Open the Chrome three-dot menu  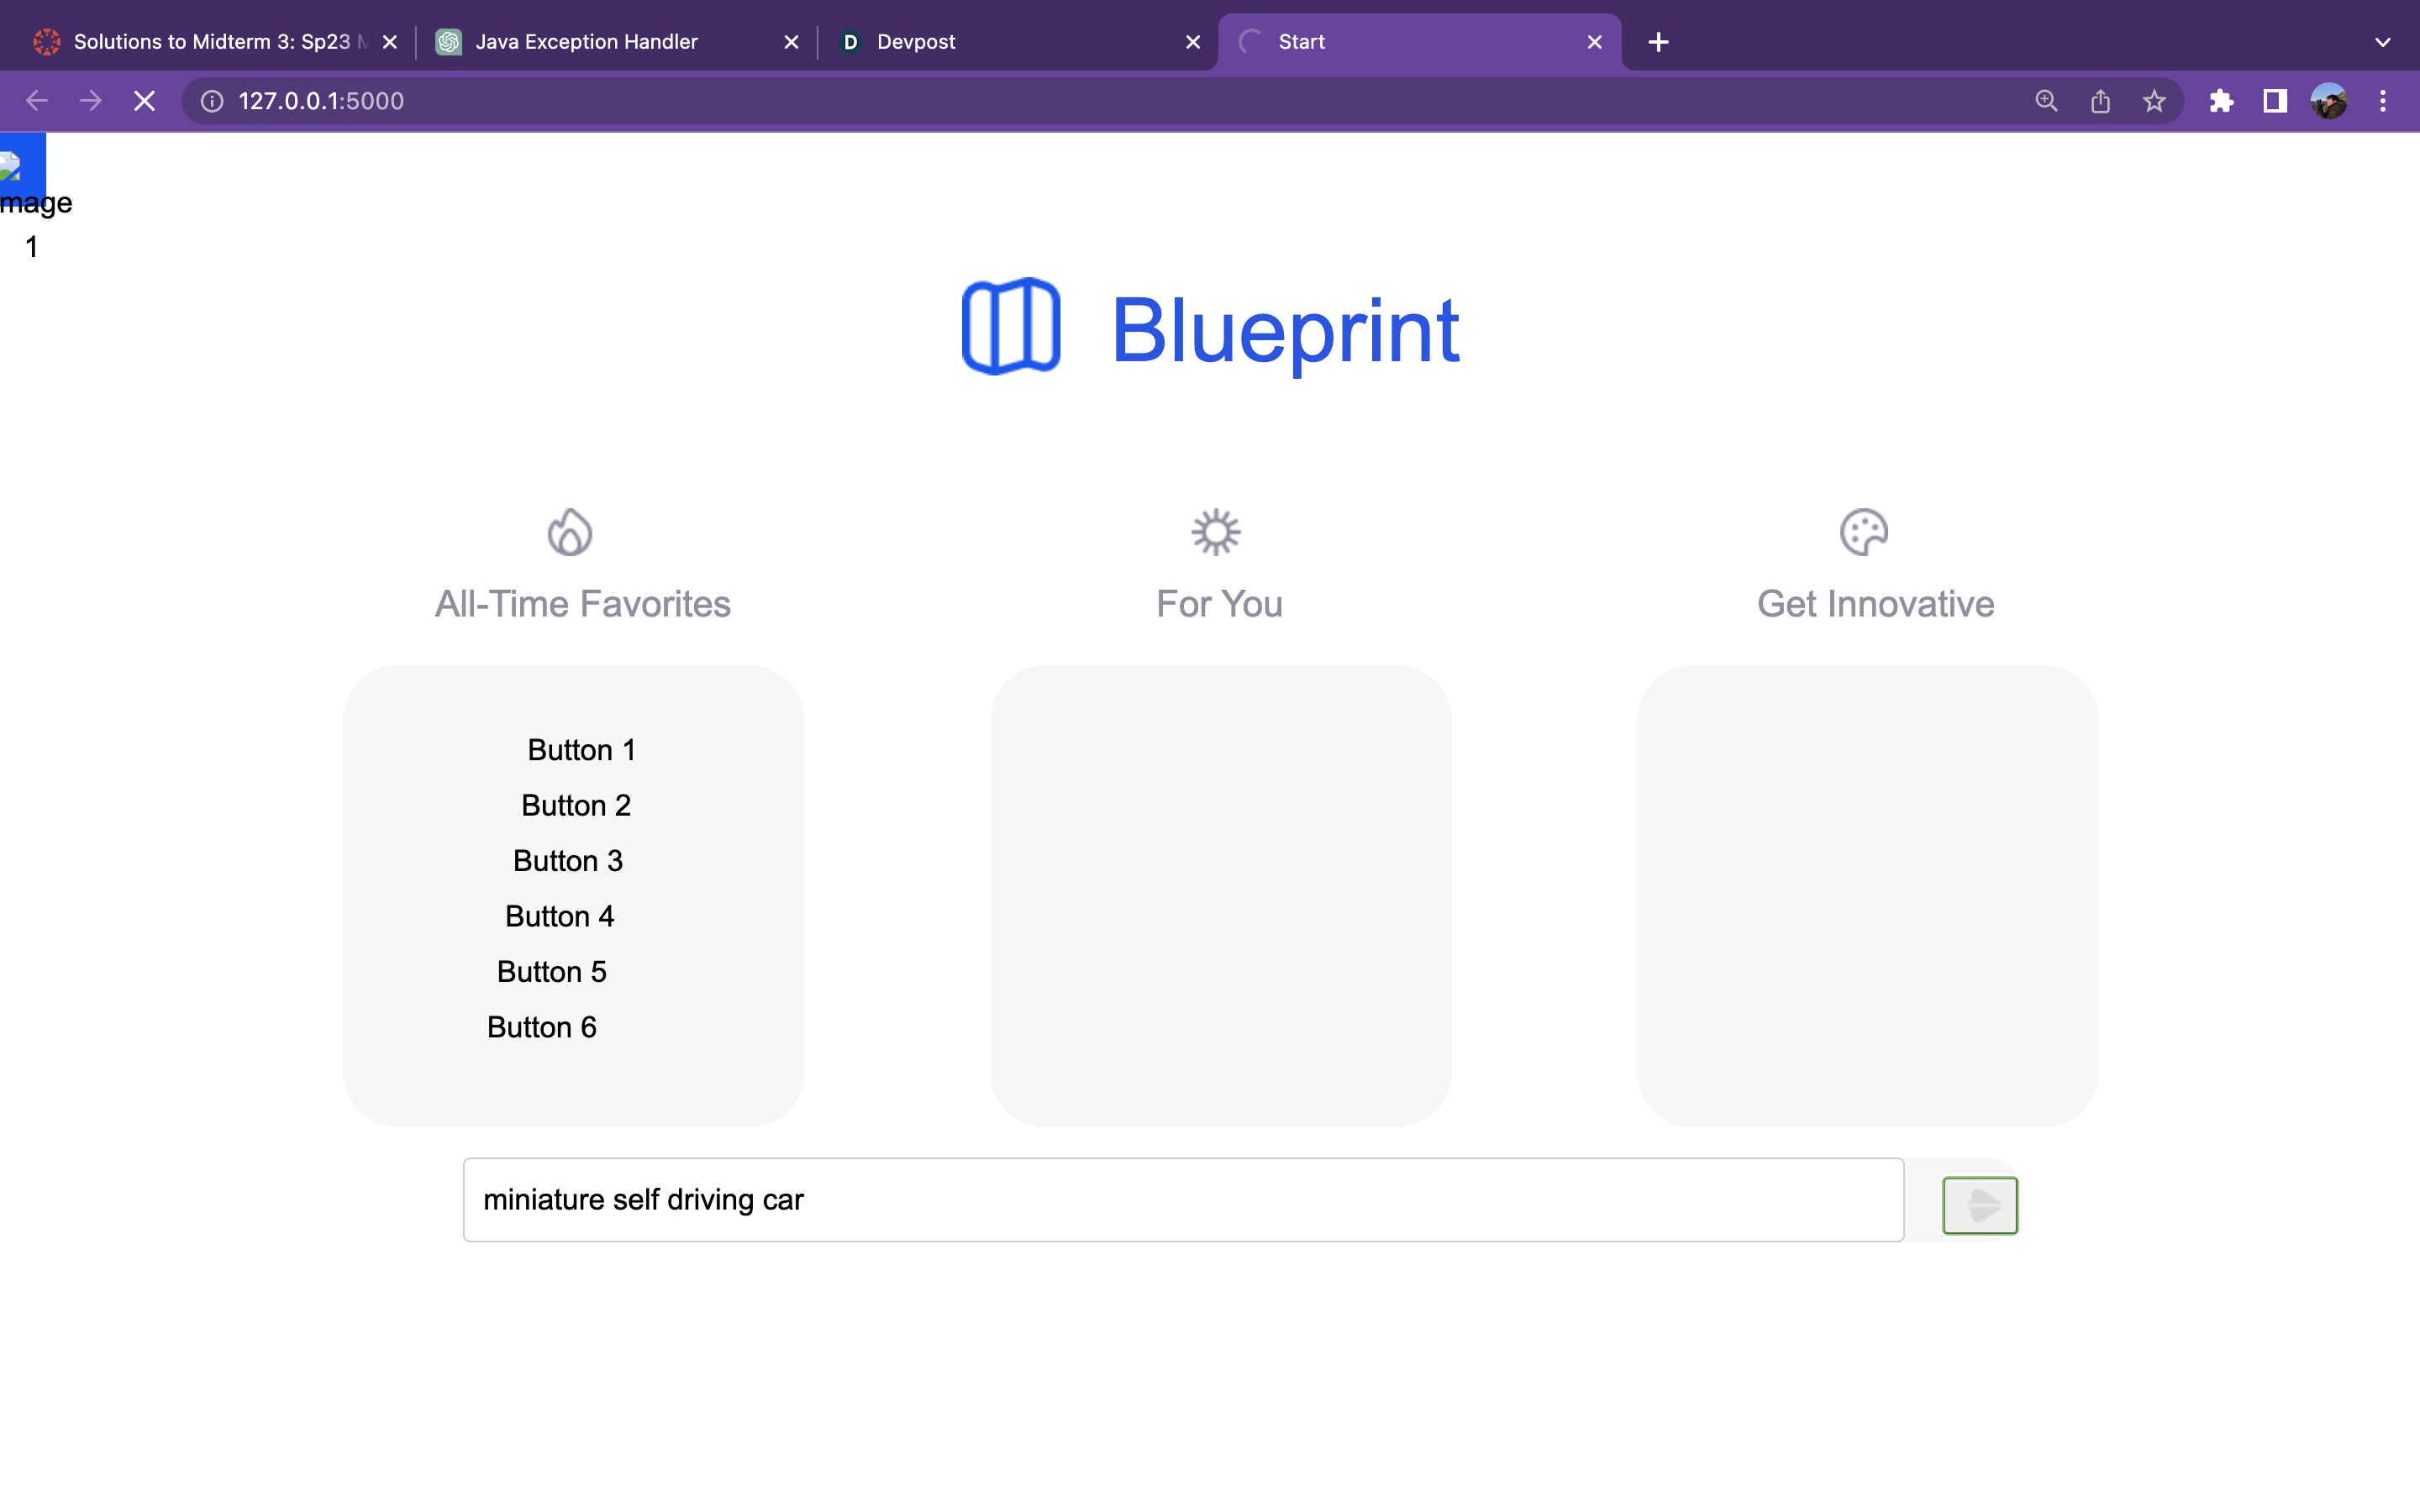click(2382, 101)
